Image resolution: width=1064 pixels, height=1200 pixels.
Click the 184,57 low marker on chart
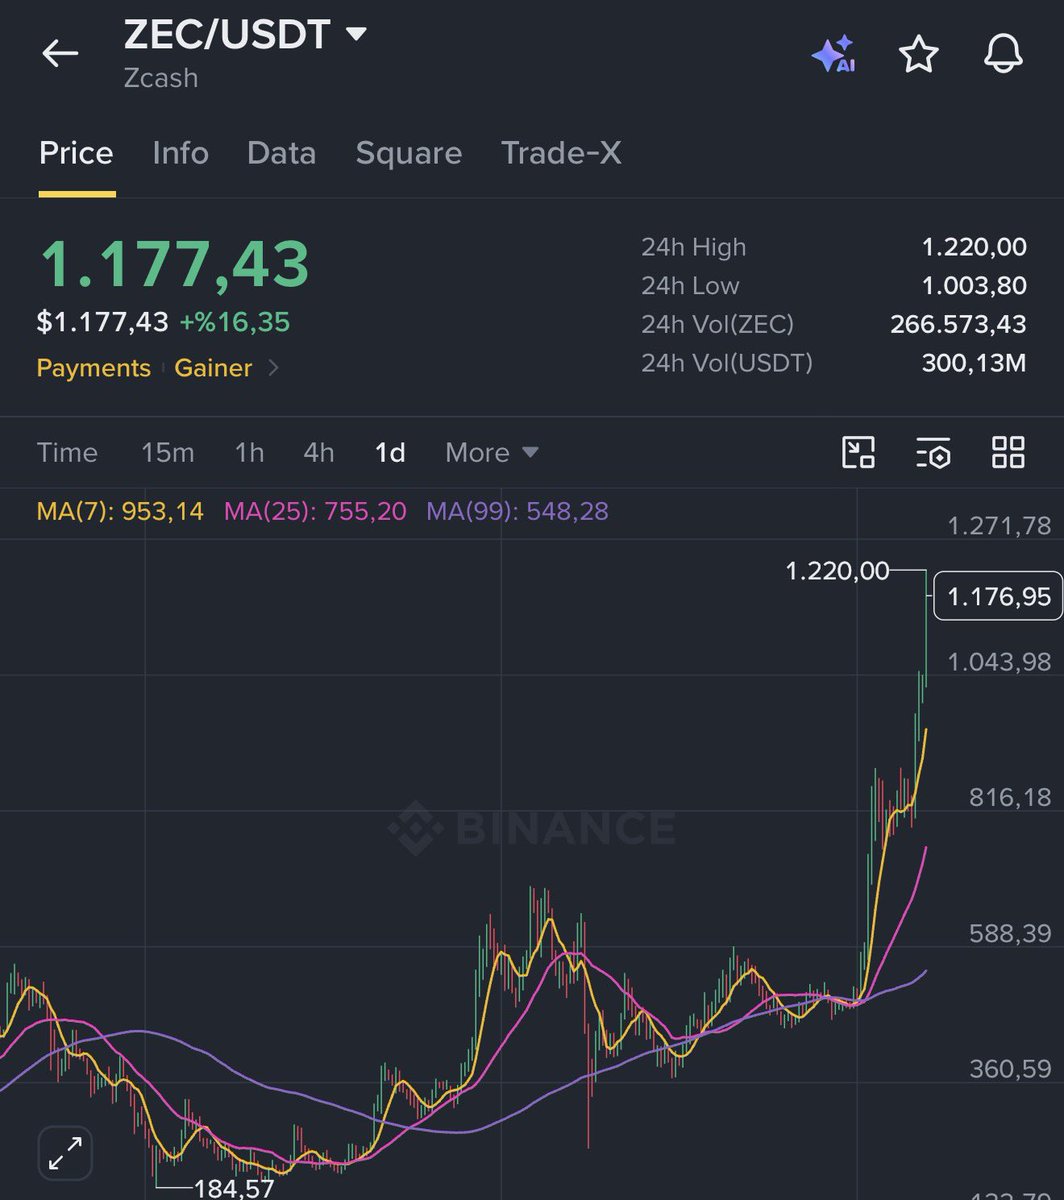(234, 1188)
